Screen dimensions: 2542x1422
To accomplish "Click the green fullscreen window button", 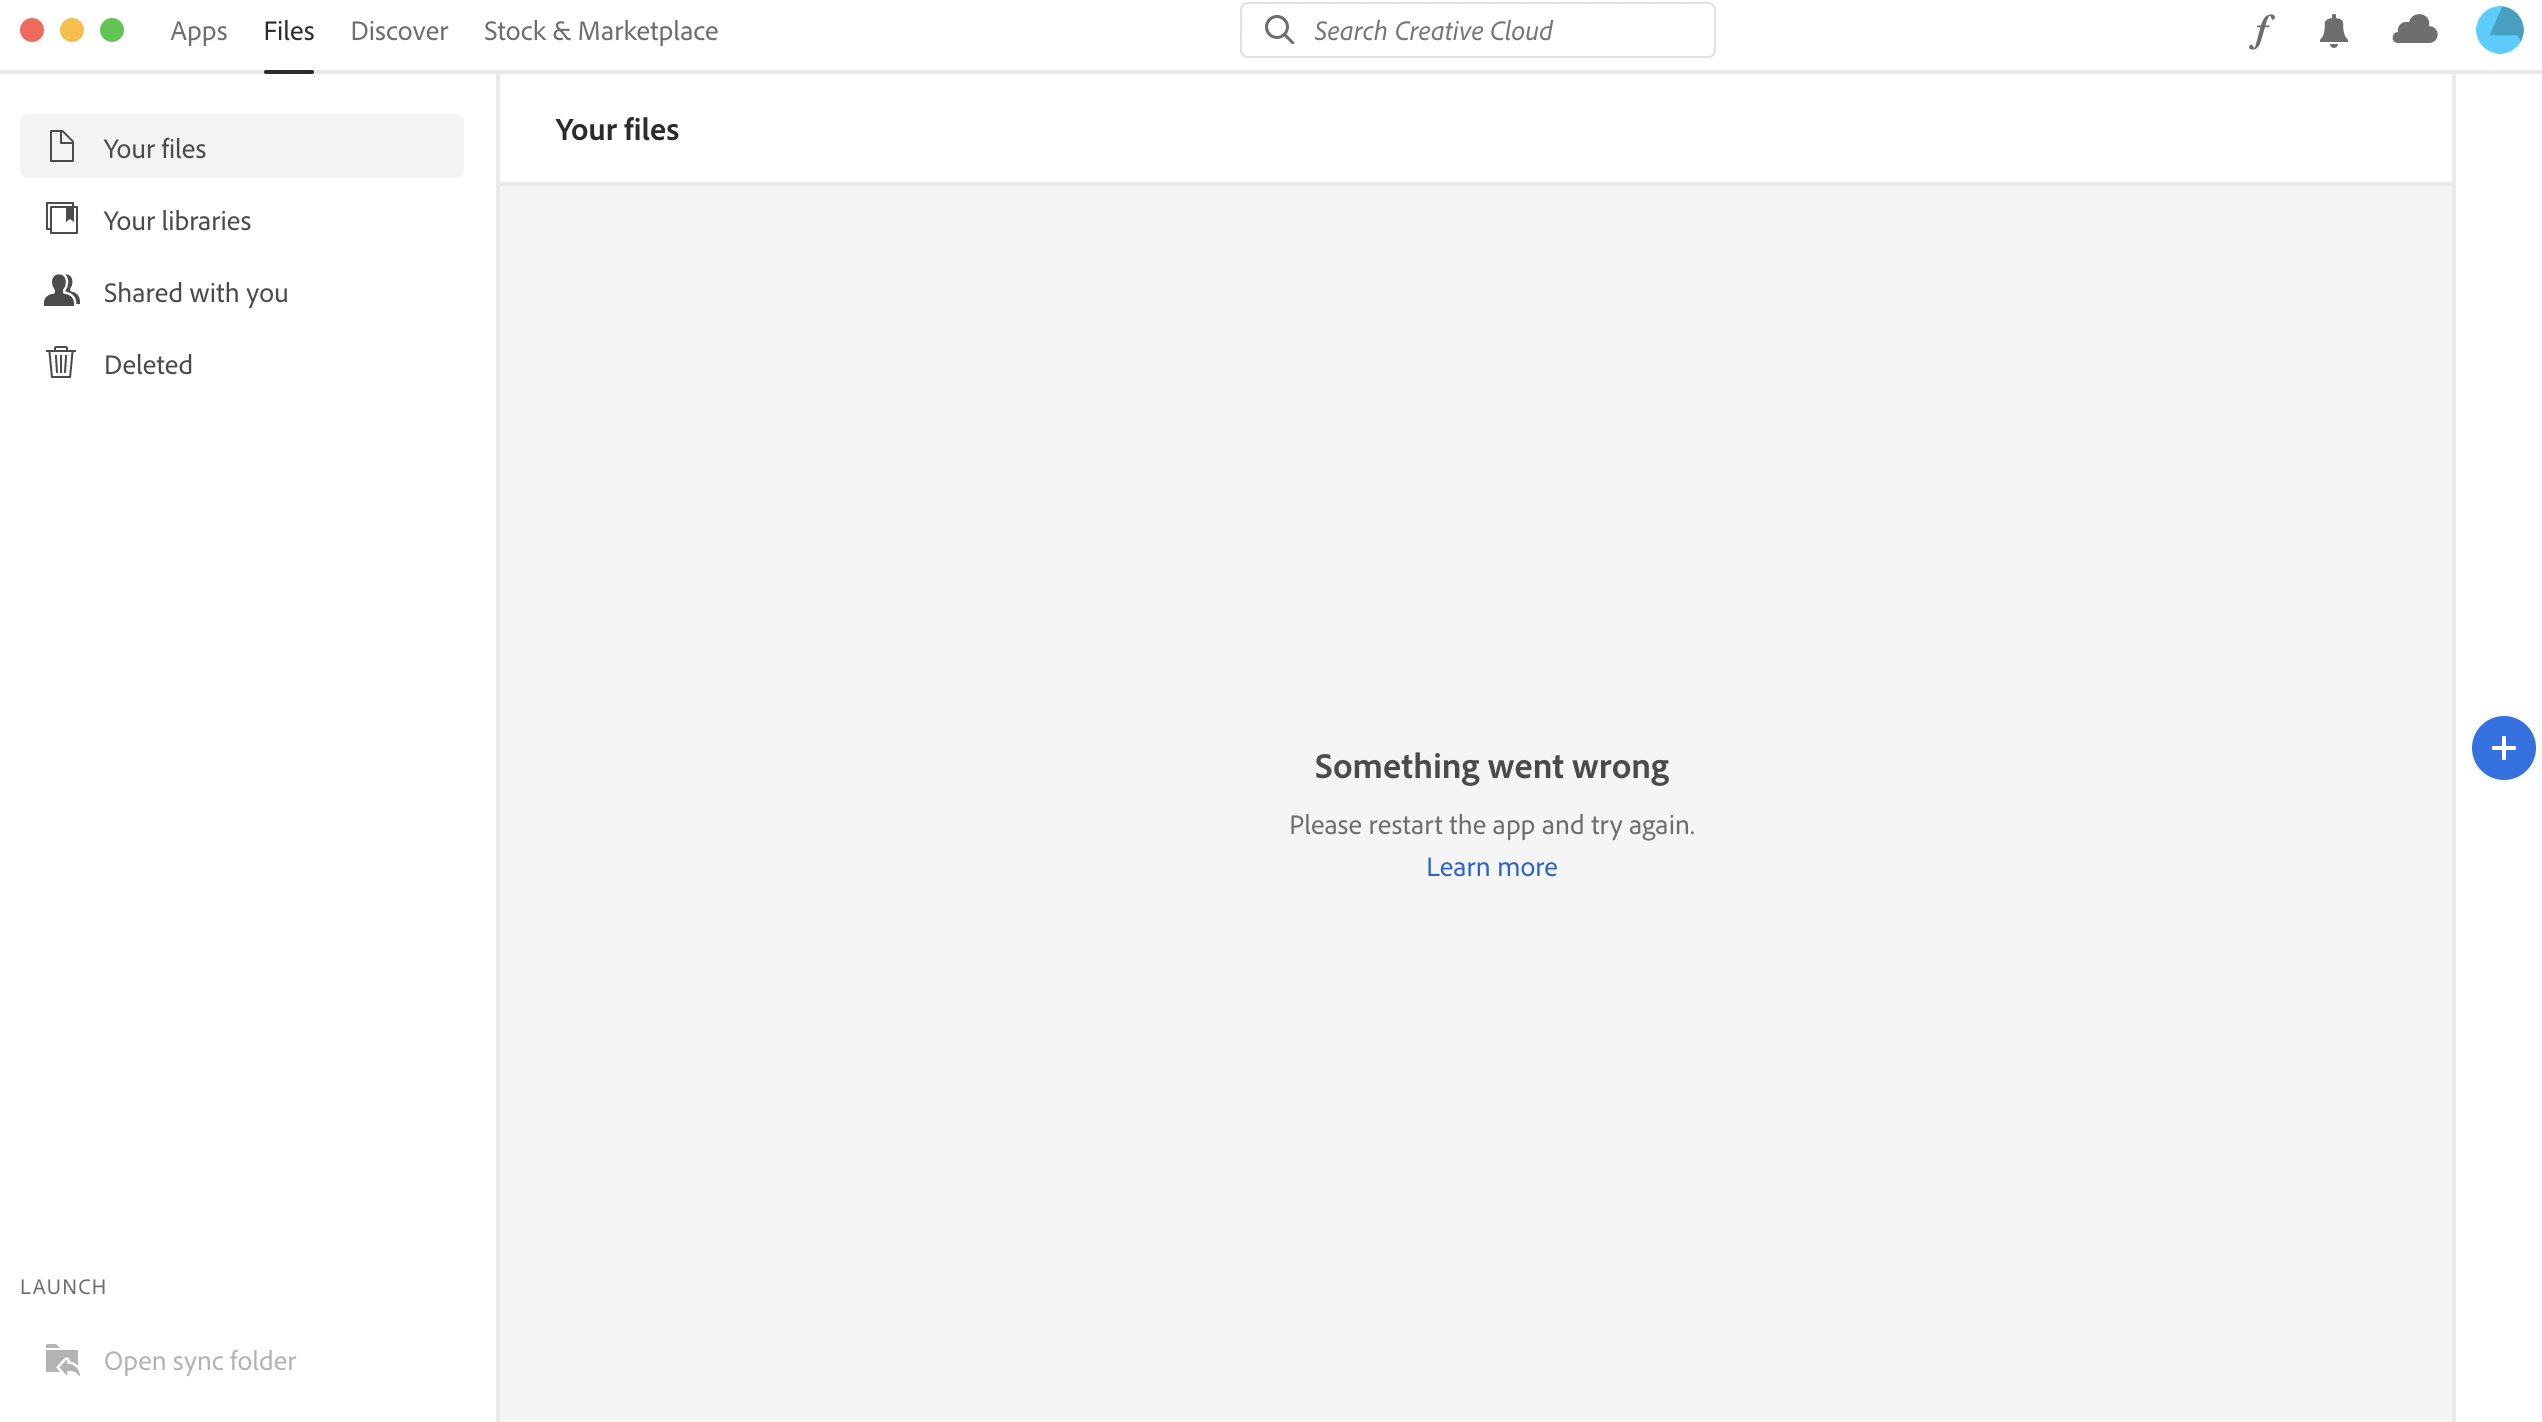I will coord(112,30).
